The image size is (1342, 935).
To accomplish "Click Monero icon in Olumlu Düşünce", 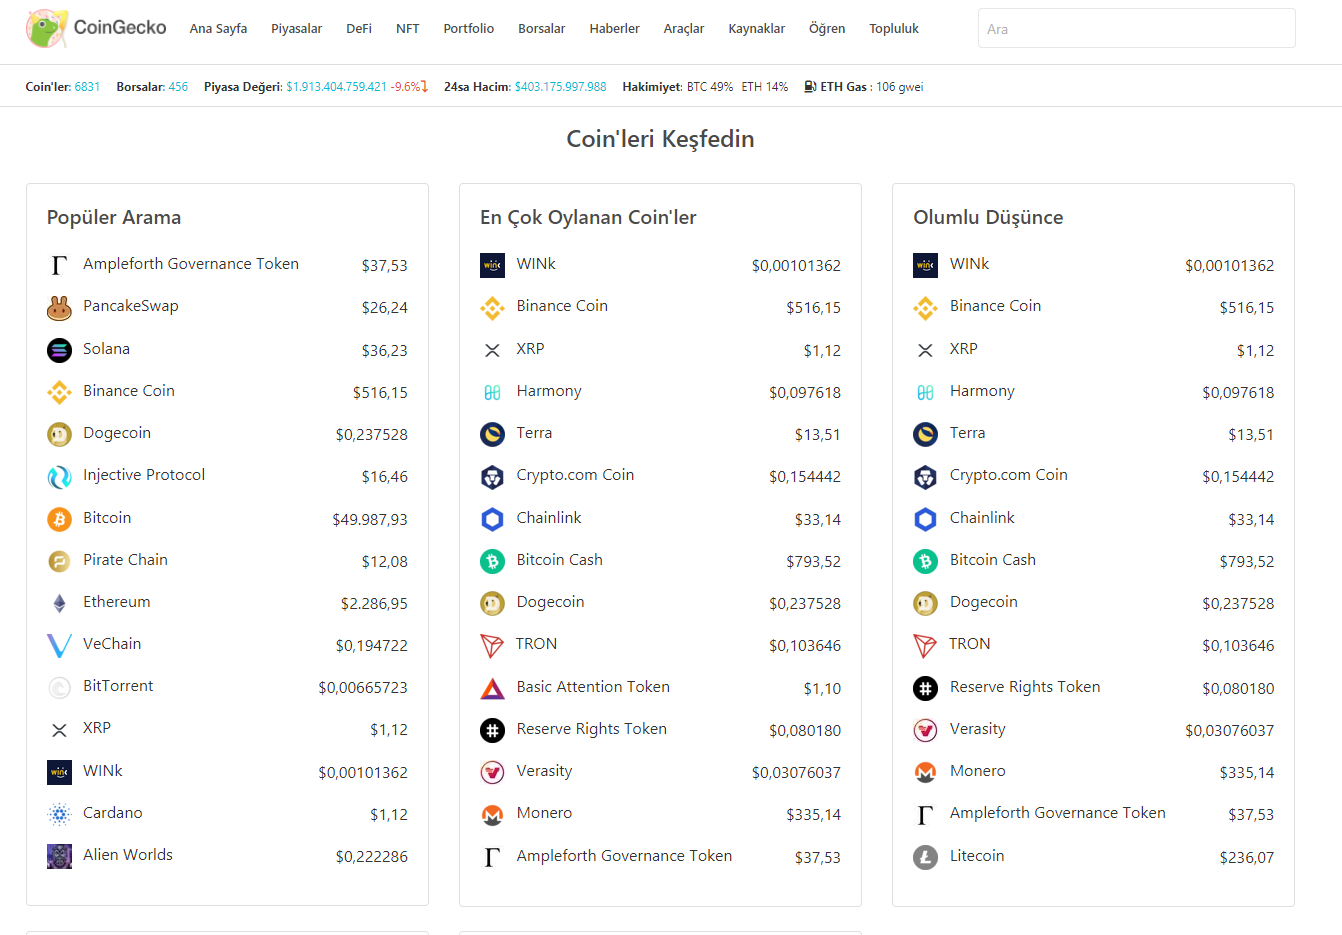I will pyautogui.click(x=925, y=772).
